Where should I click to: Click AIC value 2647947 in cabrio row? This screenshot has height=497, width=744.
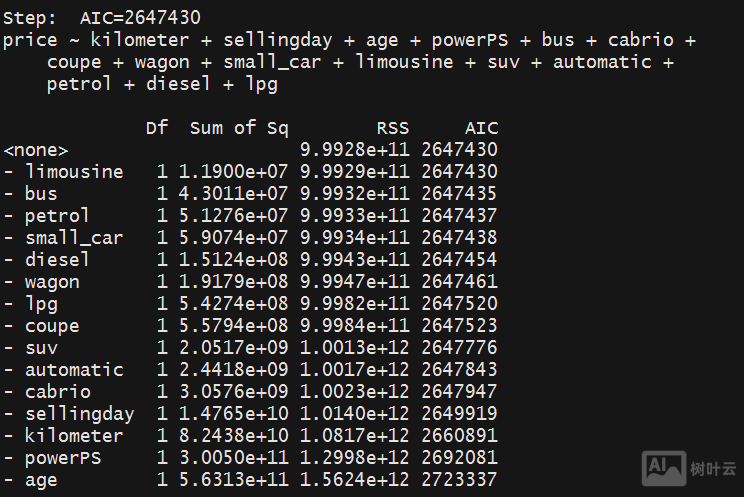(459, 392)
